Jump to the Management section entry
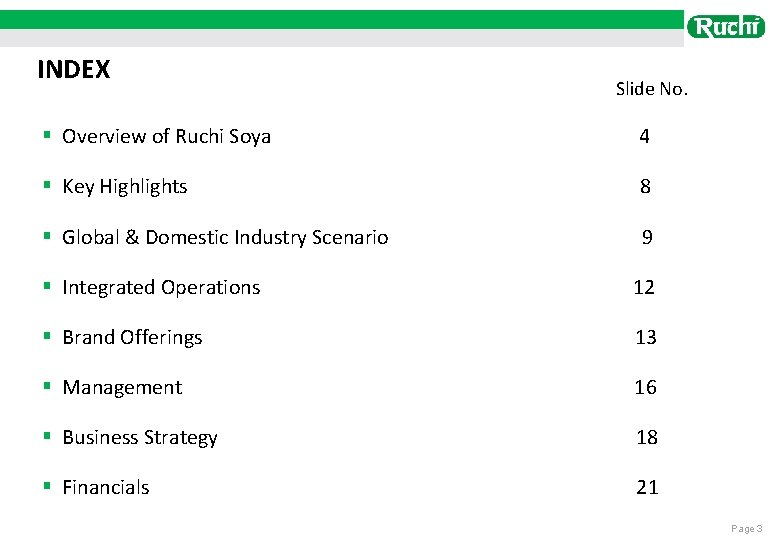This screenshot has width=780, height=540. (x=122, y=388)
